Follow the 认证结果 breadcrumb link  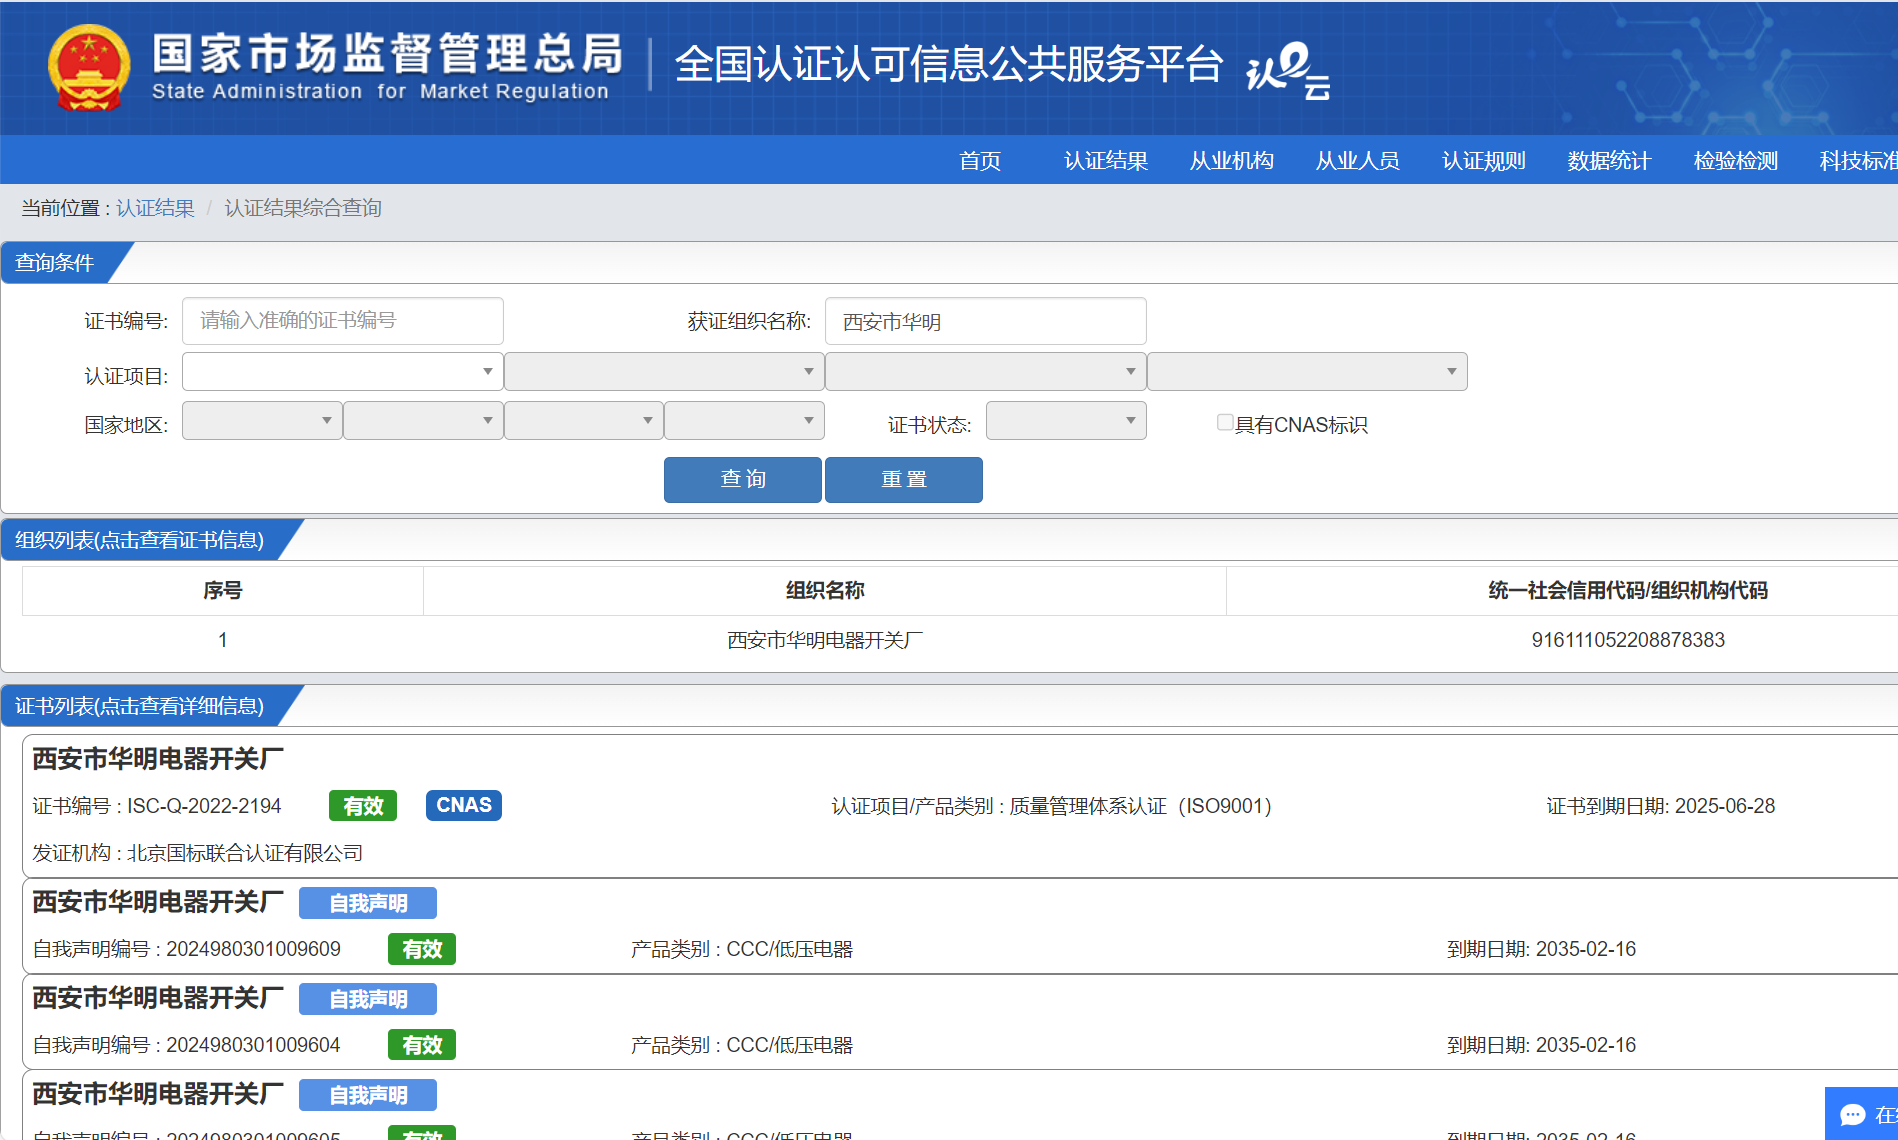pos(155,208)
